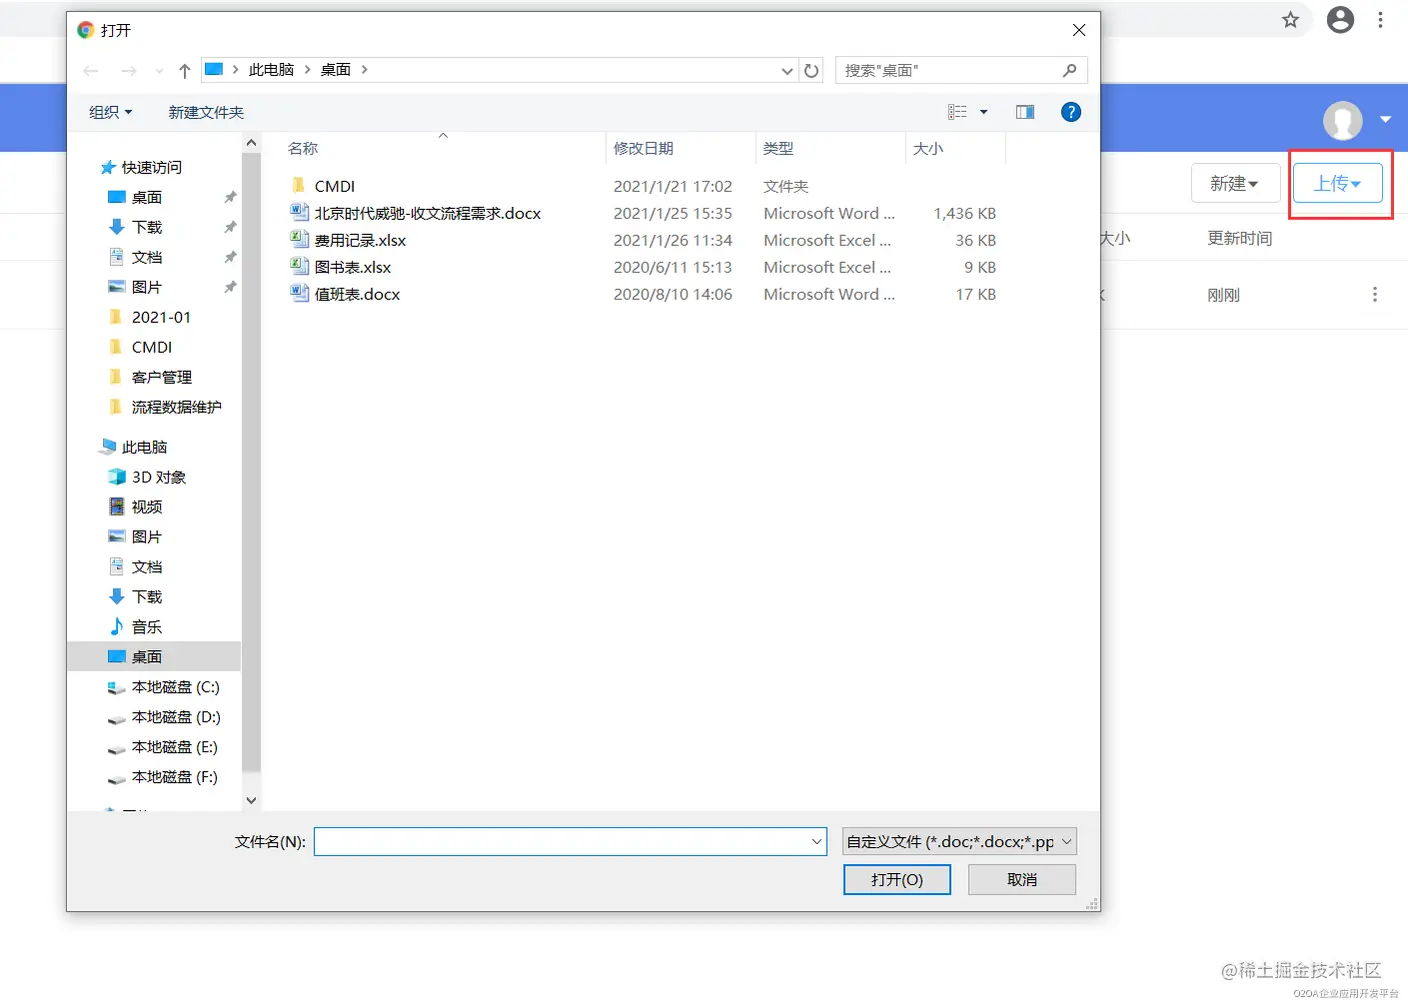This screenshot has height=1007, width=1408.
Task: Click the search magnifier icon
Action: (1069, 70)
